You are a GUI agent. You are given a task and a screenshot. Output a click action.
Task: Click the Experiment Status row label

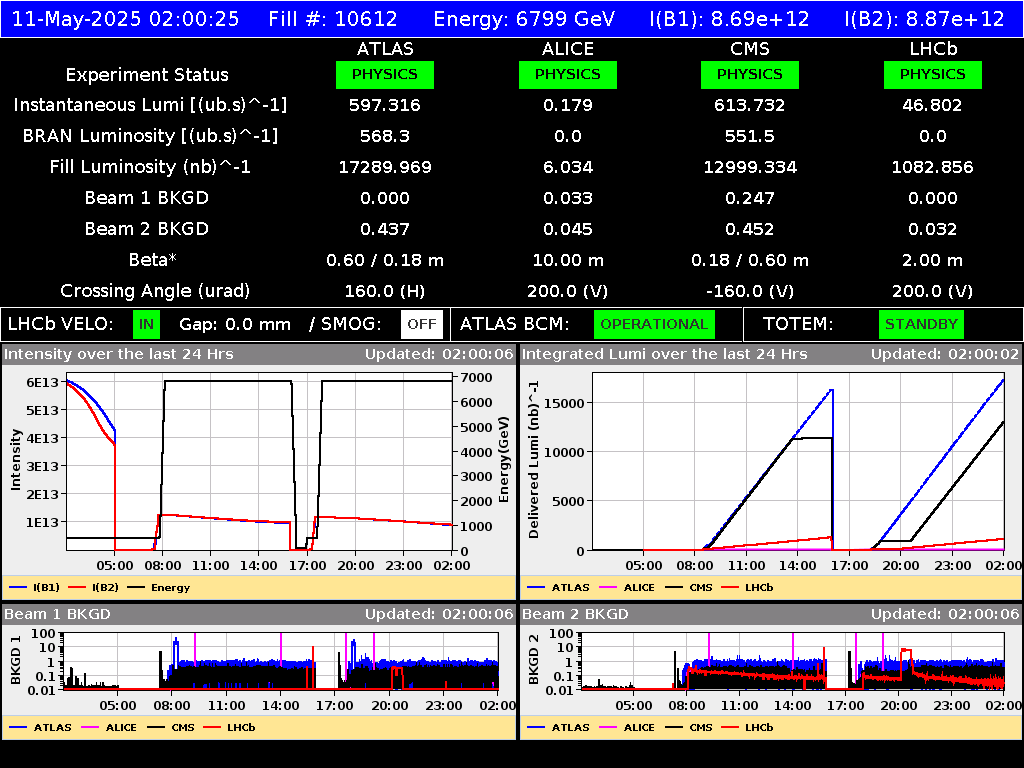(x=147, y=74)
